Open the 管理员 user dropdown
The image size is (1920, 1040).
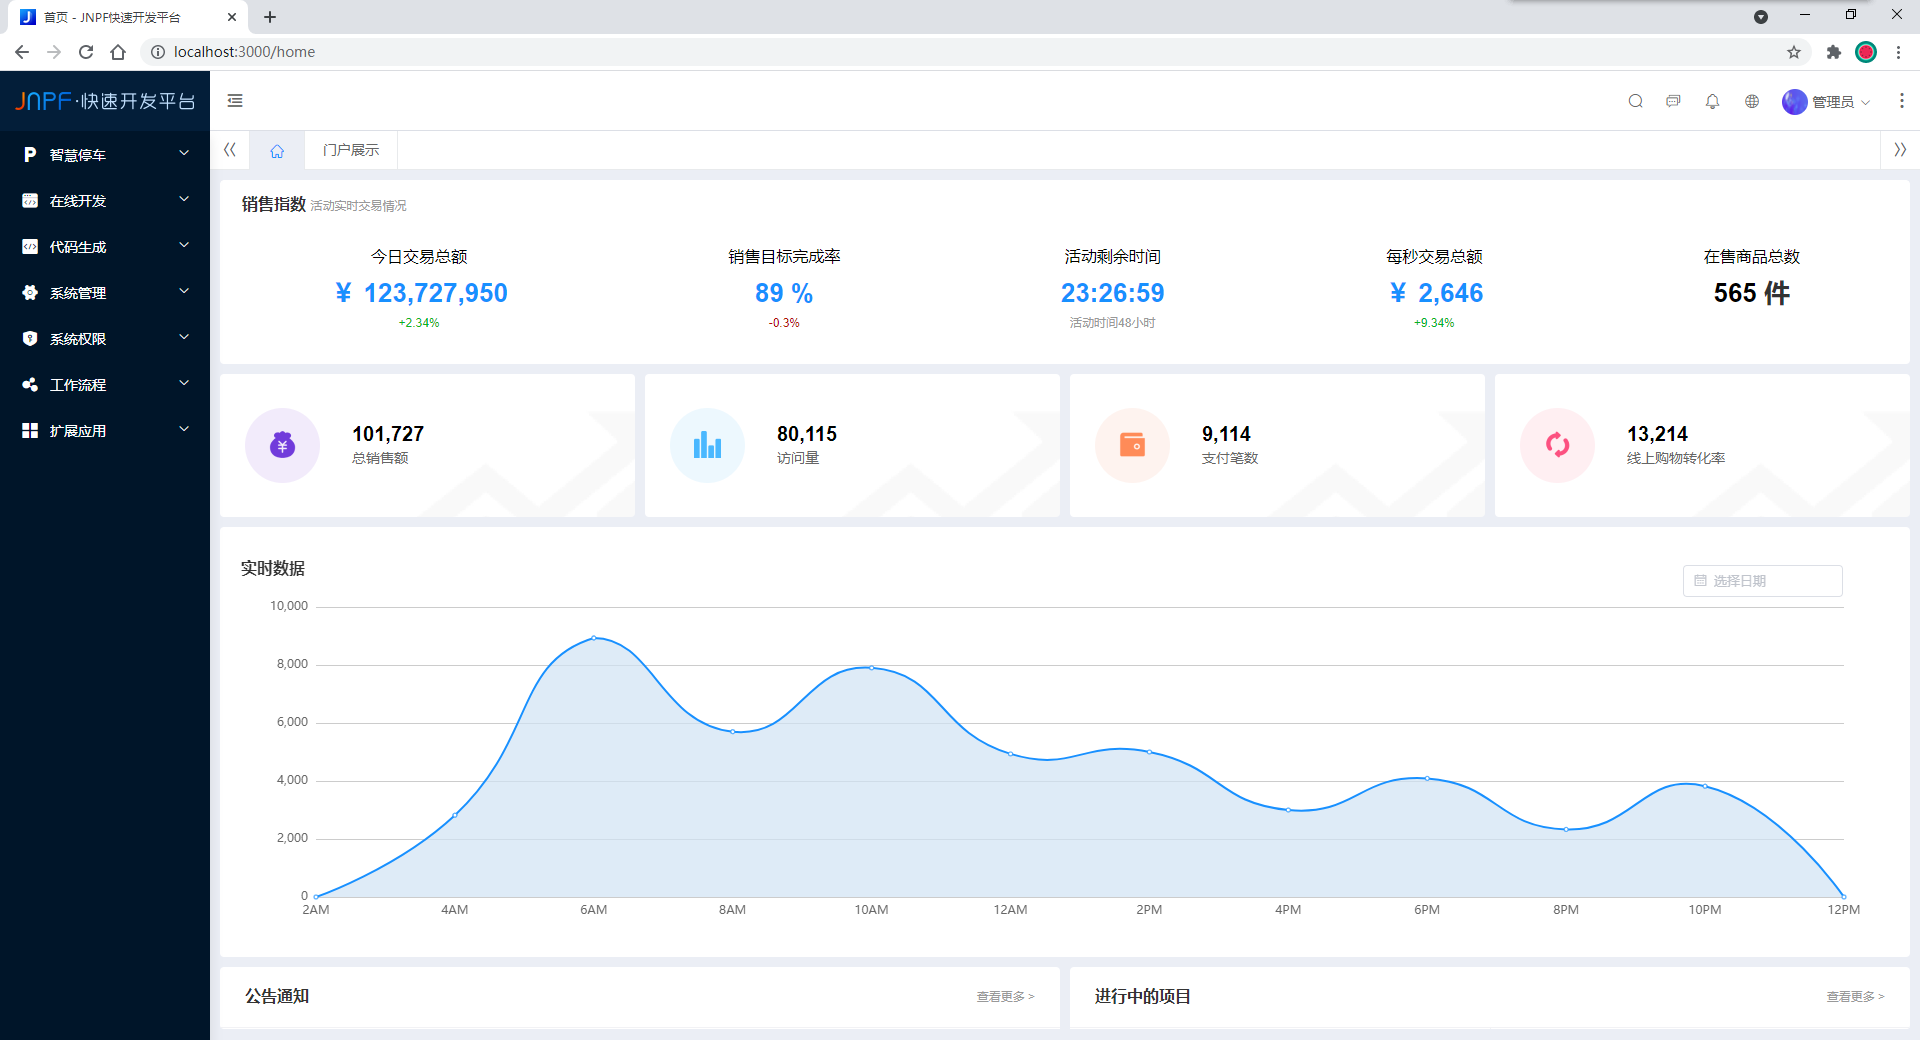[1826, 101]
